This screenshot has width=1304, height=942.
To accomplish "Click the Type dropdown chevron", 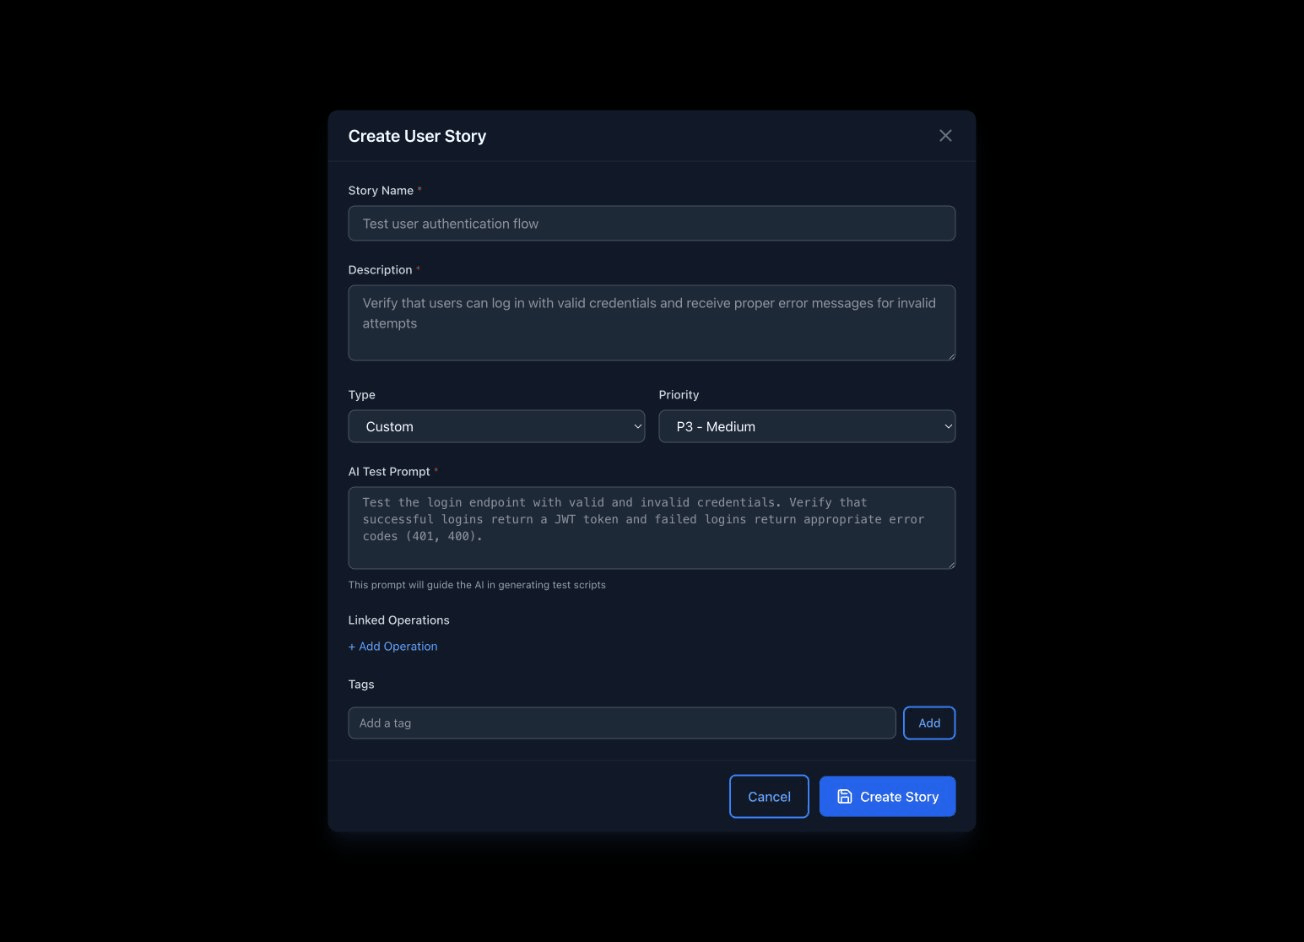I will click(x=637, y=426).
